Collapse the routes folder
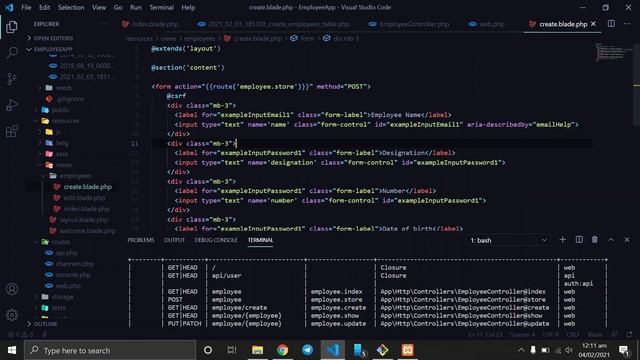Image resolution: width=640 pixels, height=360 pixels. [x=60, y=242]
